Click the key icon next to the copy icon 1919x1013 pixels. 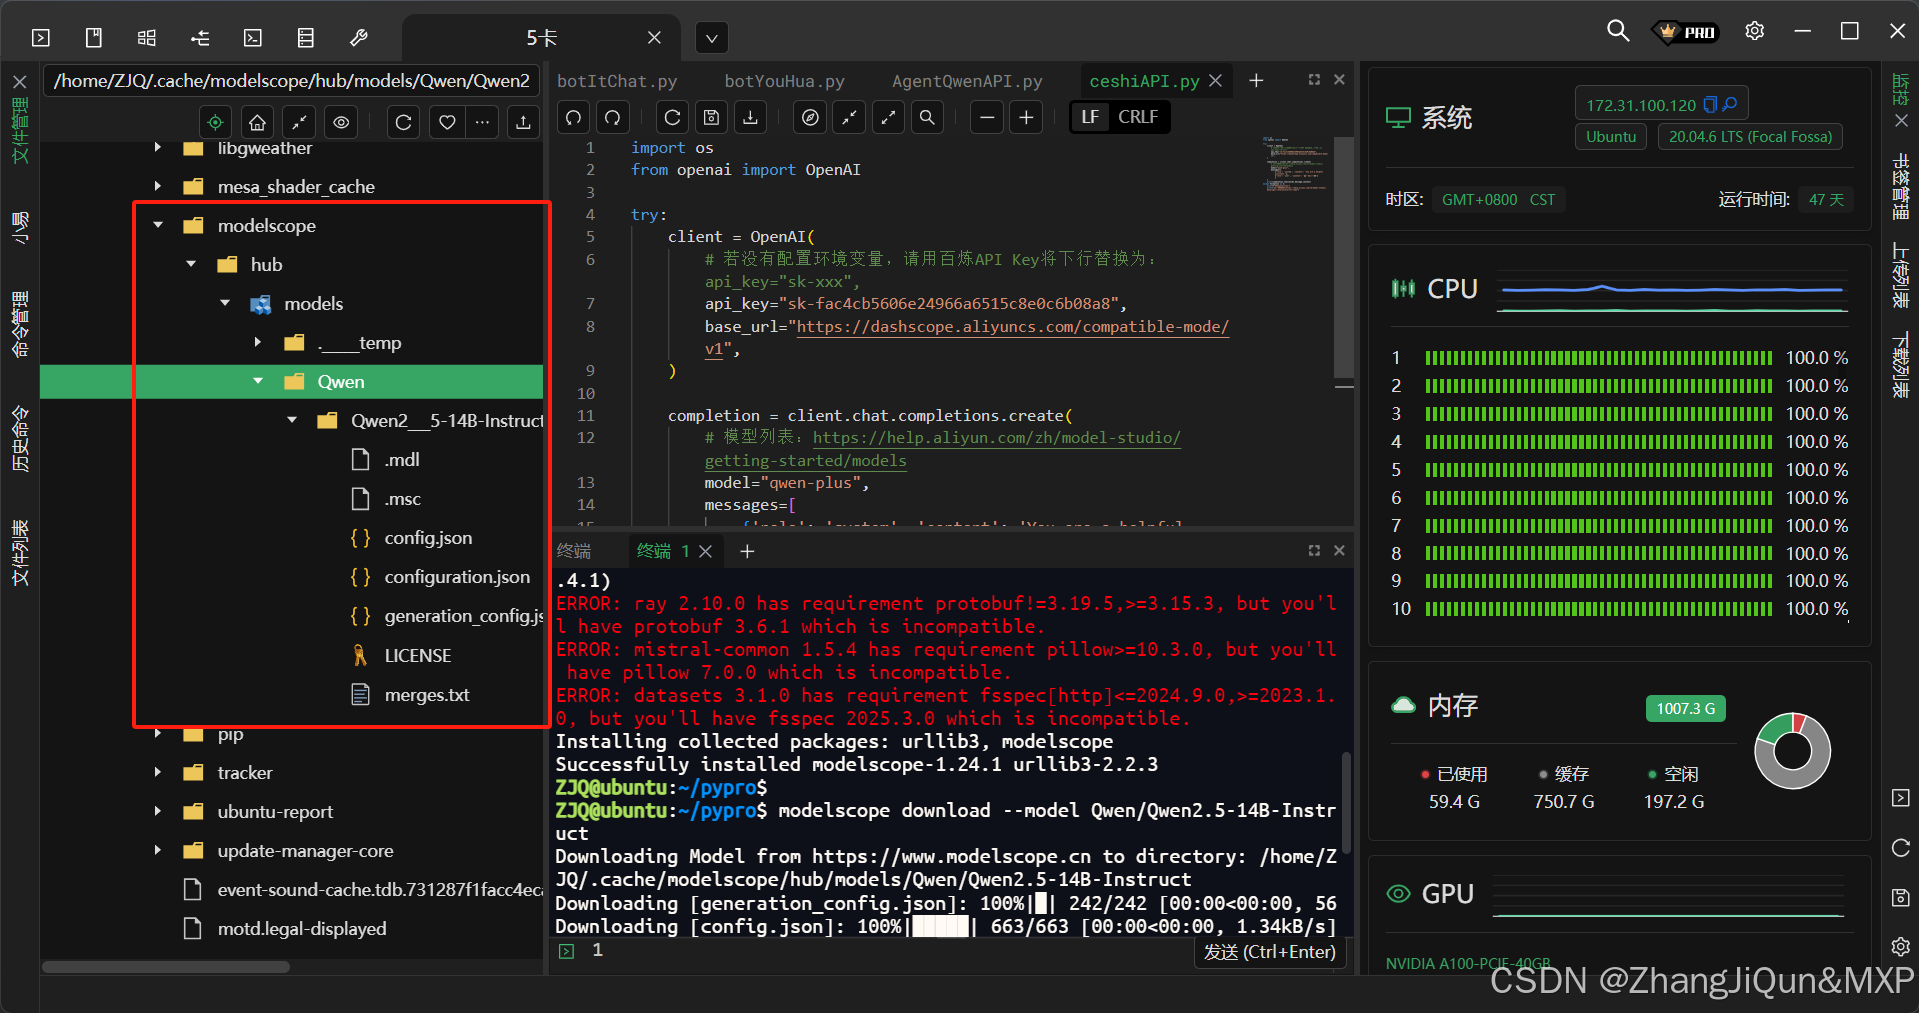pos(1730,104)
